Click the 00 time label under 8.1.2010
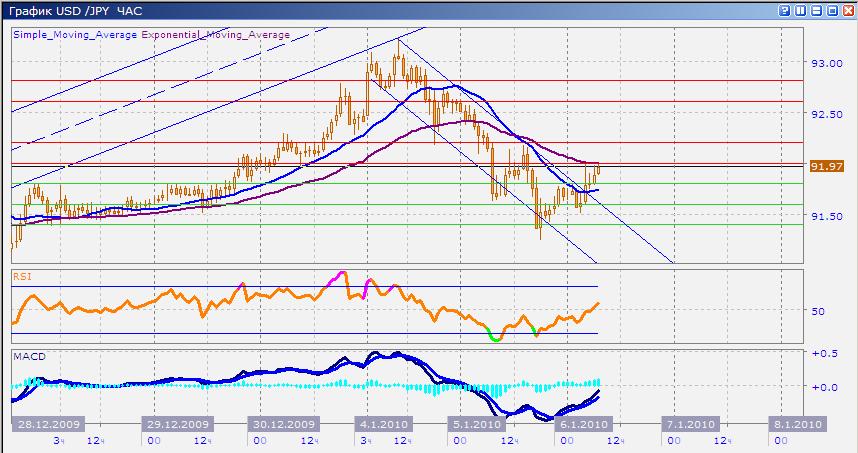The width and height of the screenshot is (858, 453). point(781,440)
